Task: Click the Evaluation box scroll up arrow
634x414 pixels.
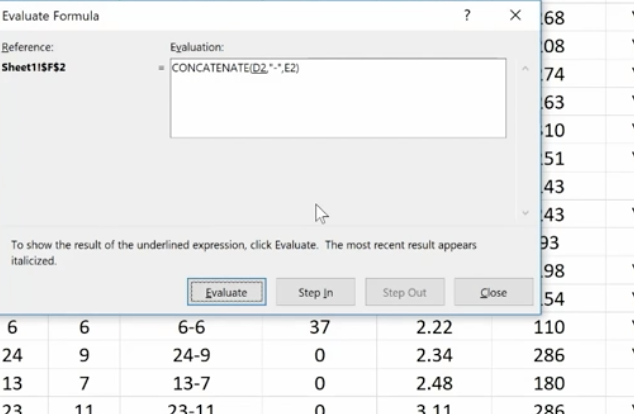Action: tap(524, 69)
